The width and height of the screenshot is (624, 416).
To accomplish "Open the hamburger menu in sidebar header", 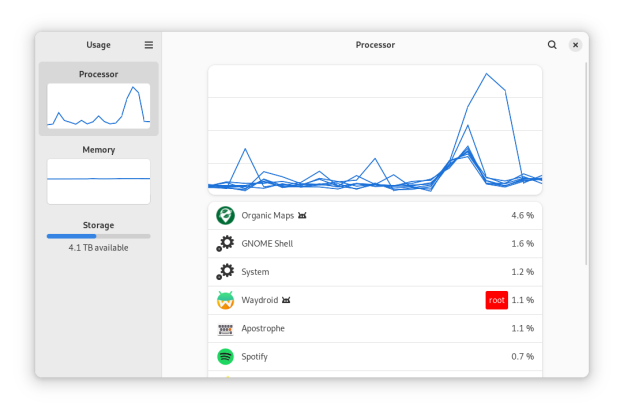I will click(x=149, y=45).
